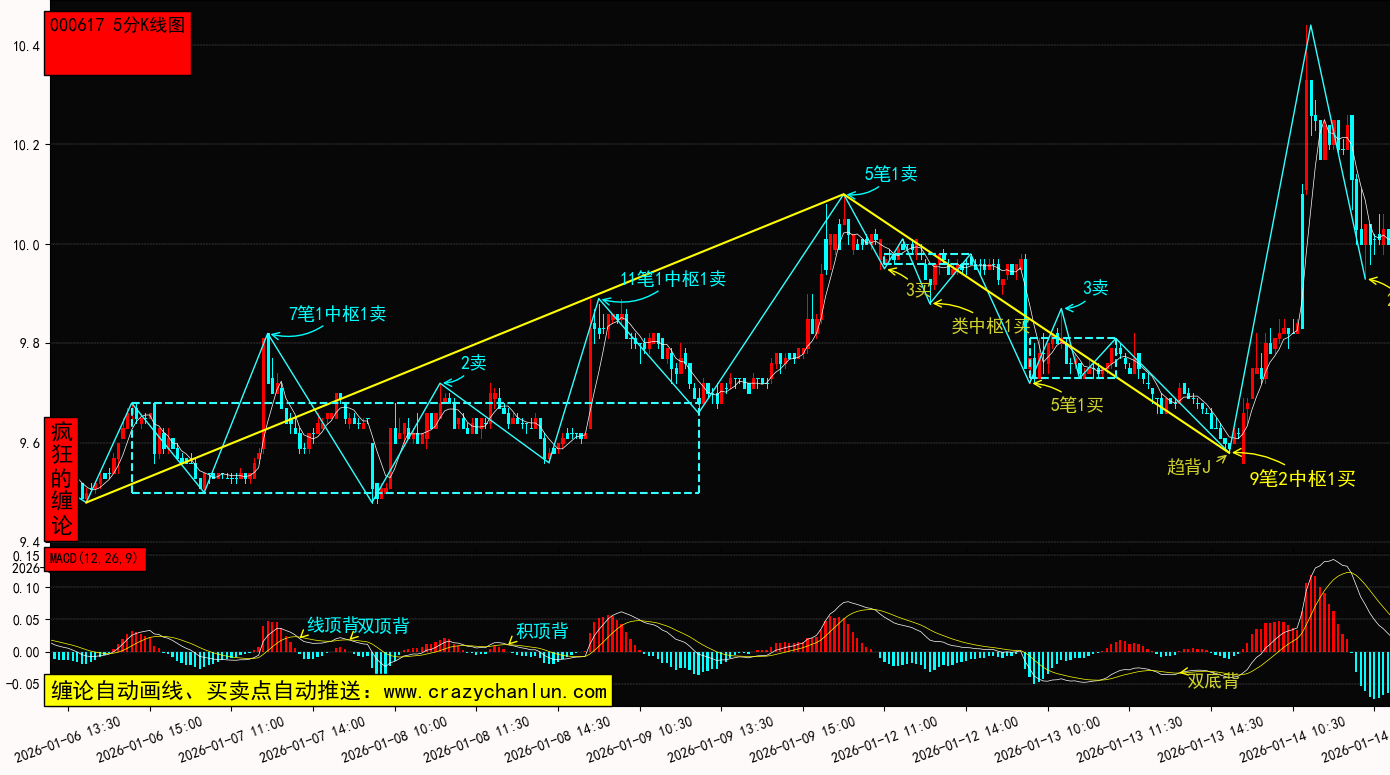Click the 10.4 price axis label
1390x775 pixels.
coord(26,47)
